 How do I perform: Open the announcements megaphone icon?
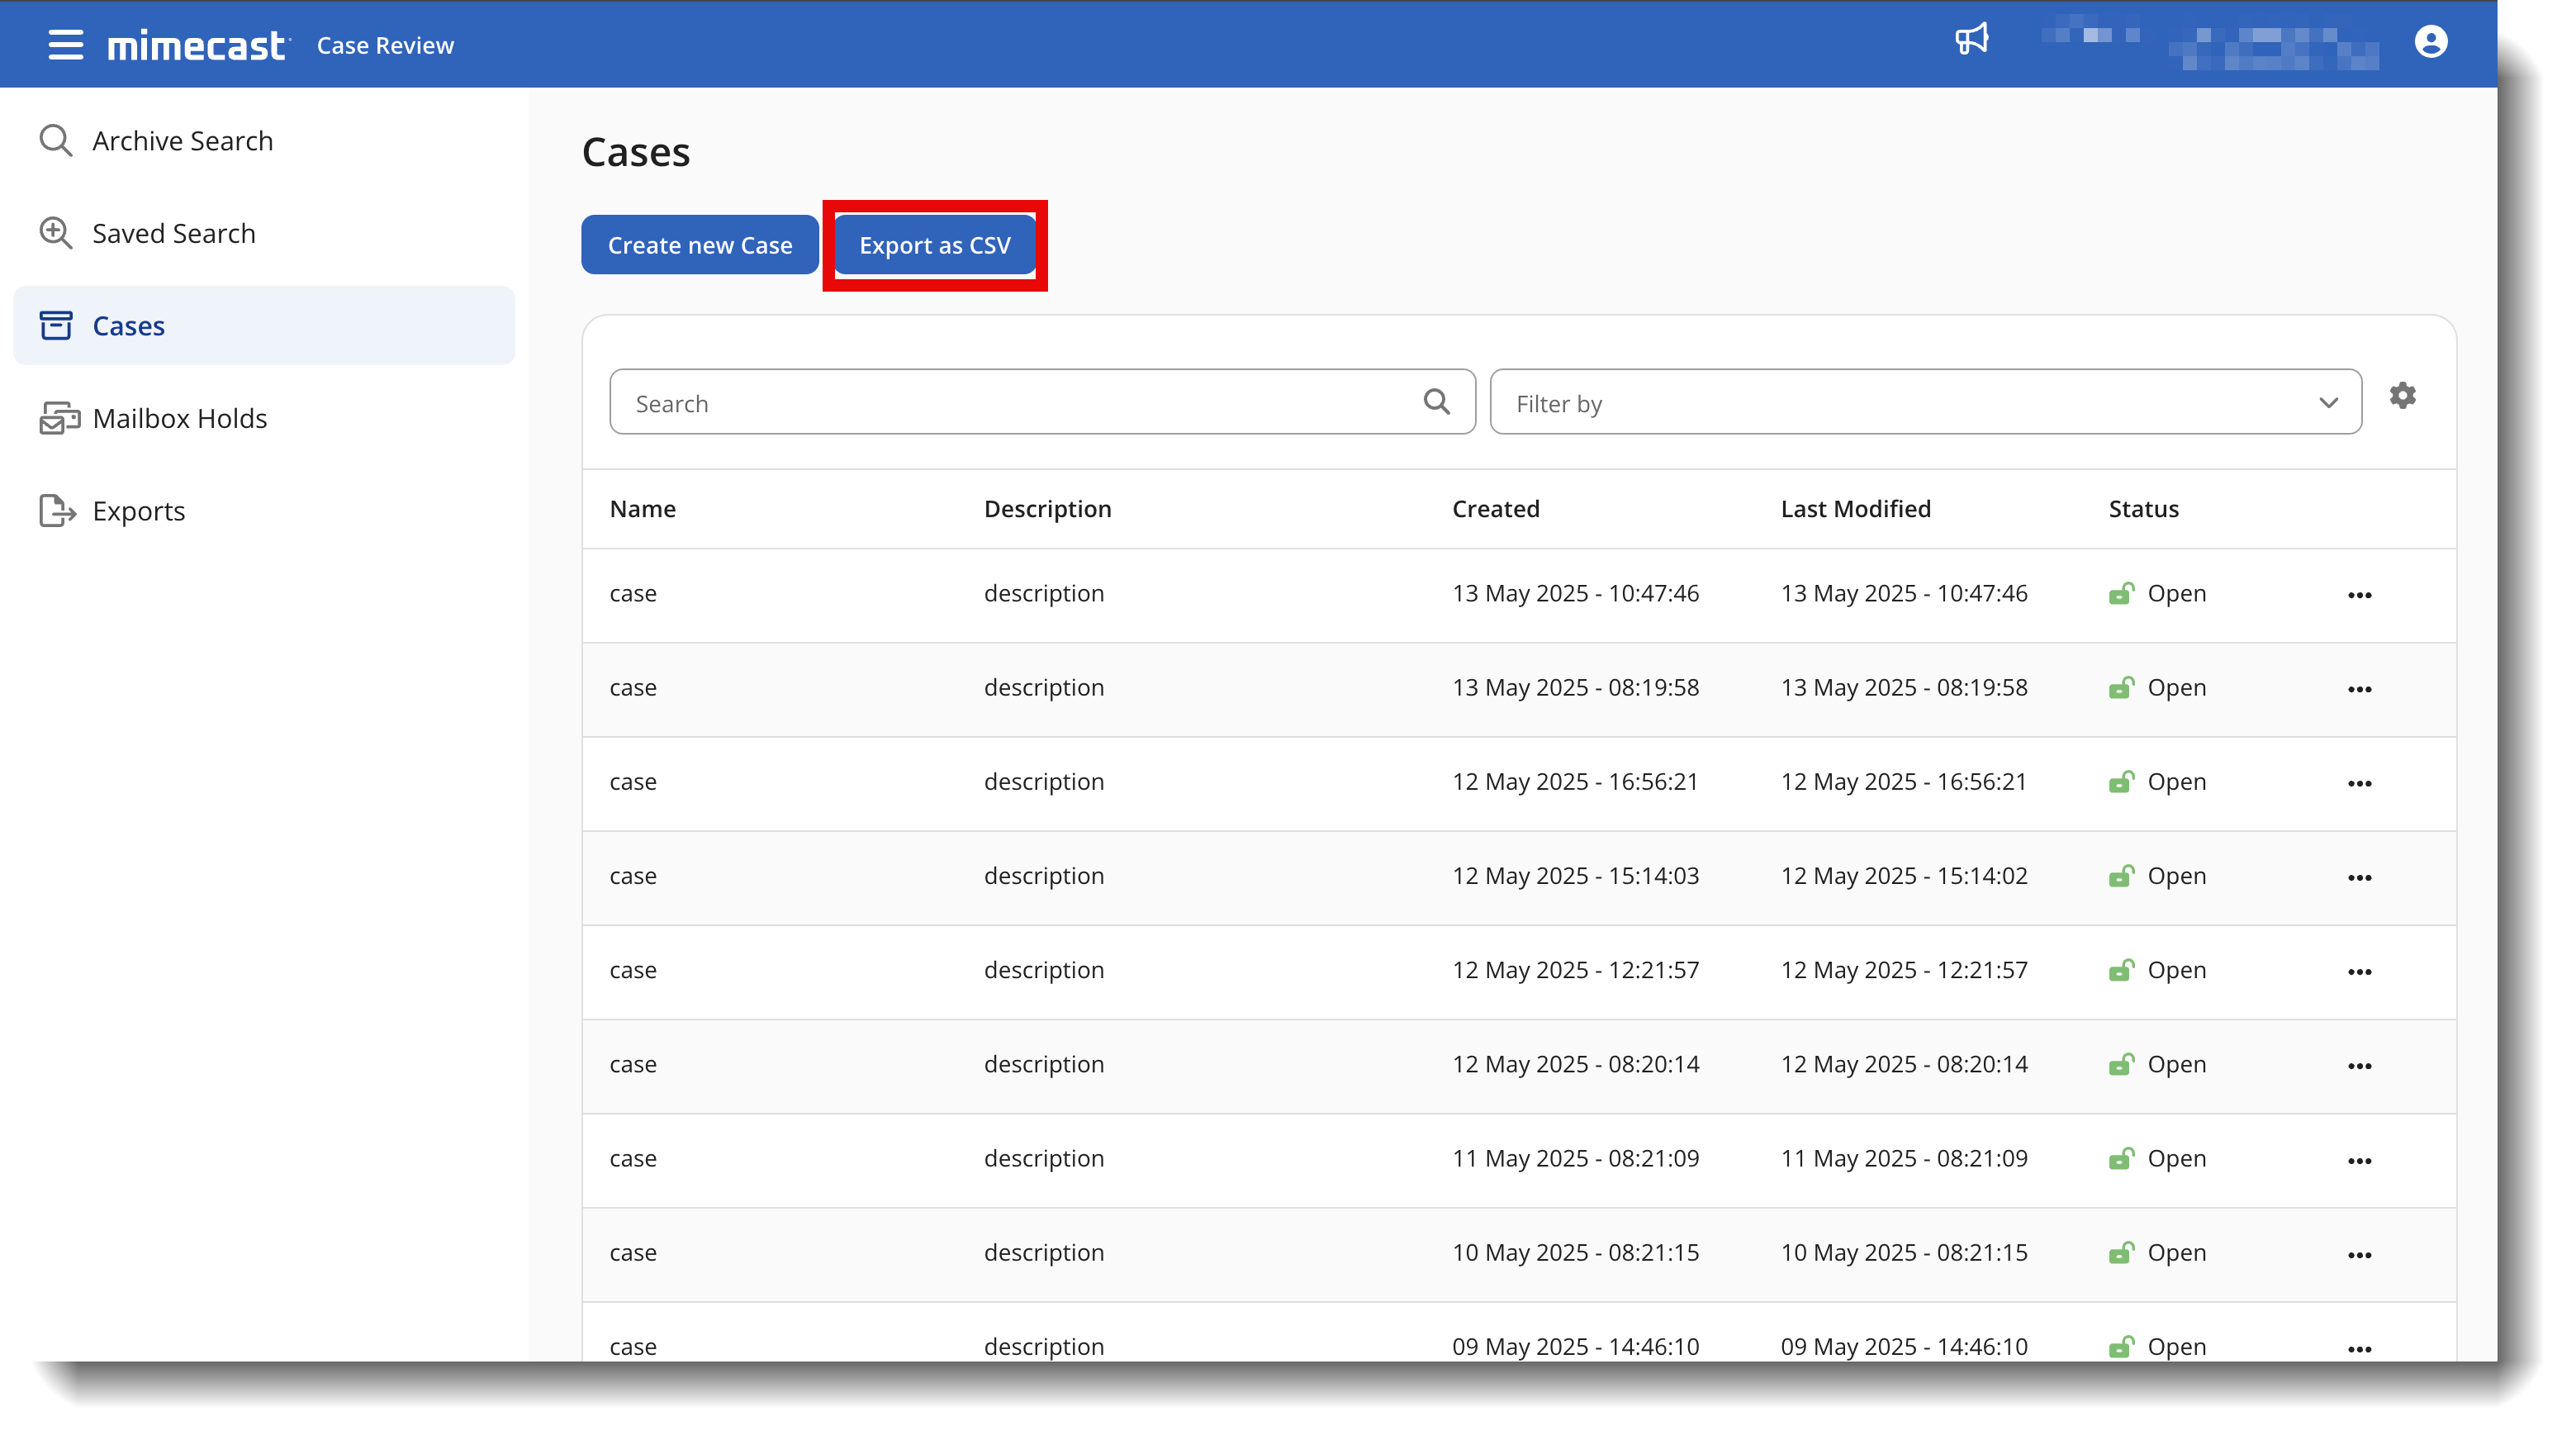click(1973, 40)
